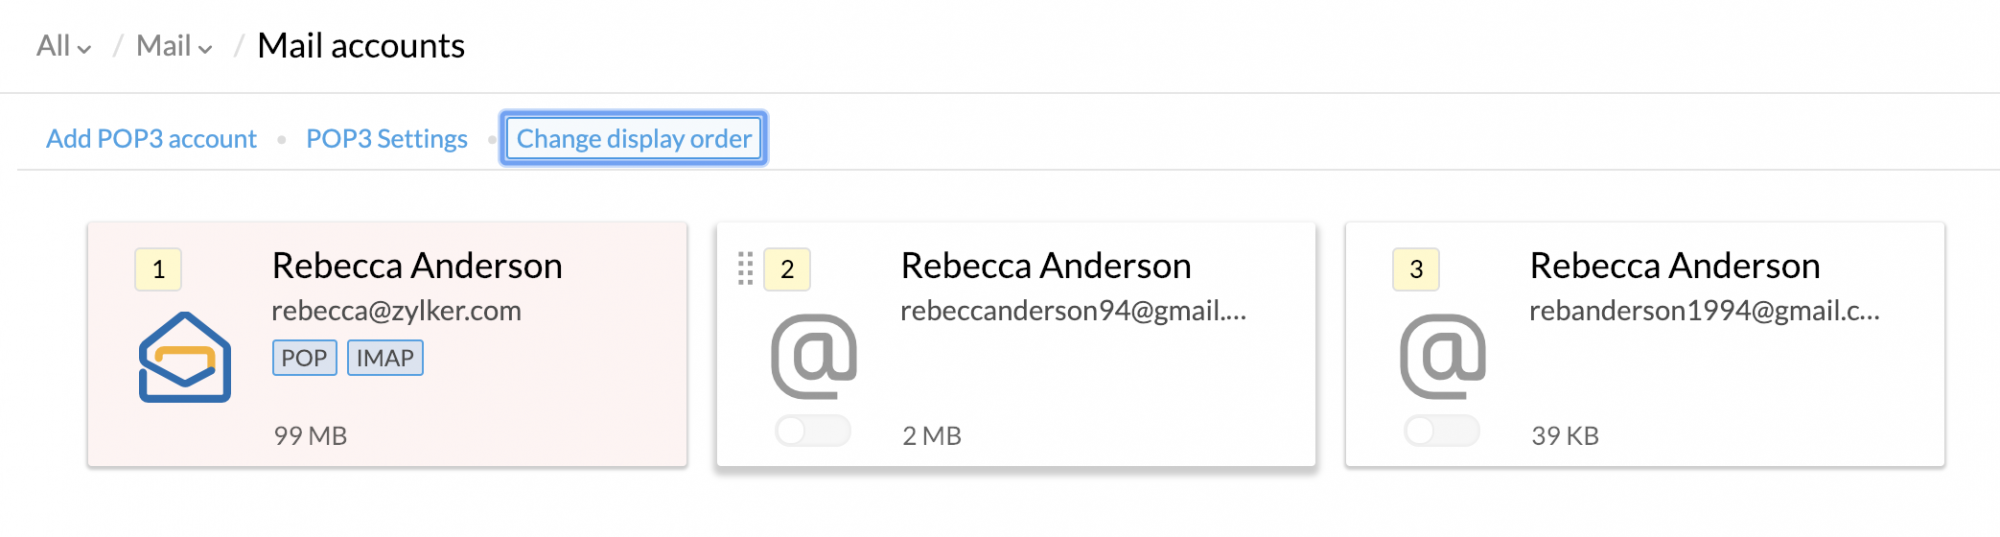Click the Mail accounts page title

(361, 46)
